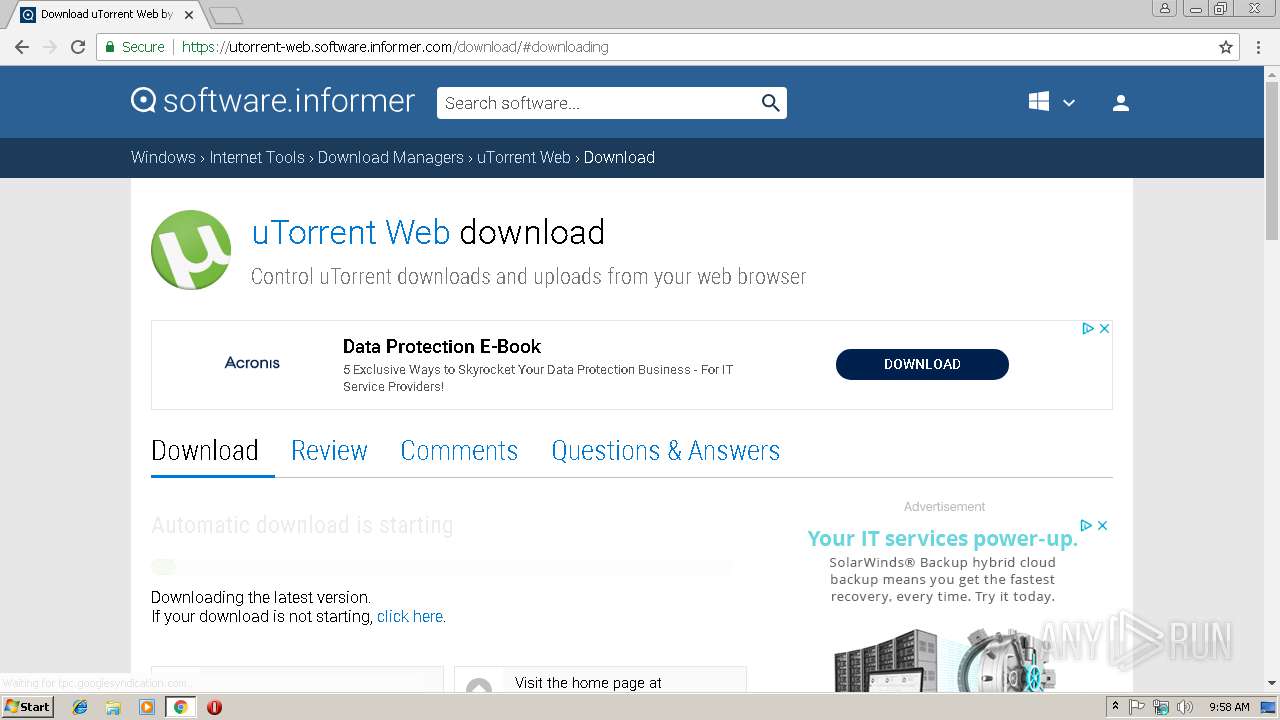Click the Acronis ad logo

252,363
